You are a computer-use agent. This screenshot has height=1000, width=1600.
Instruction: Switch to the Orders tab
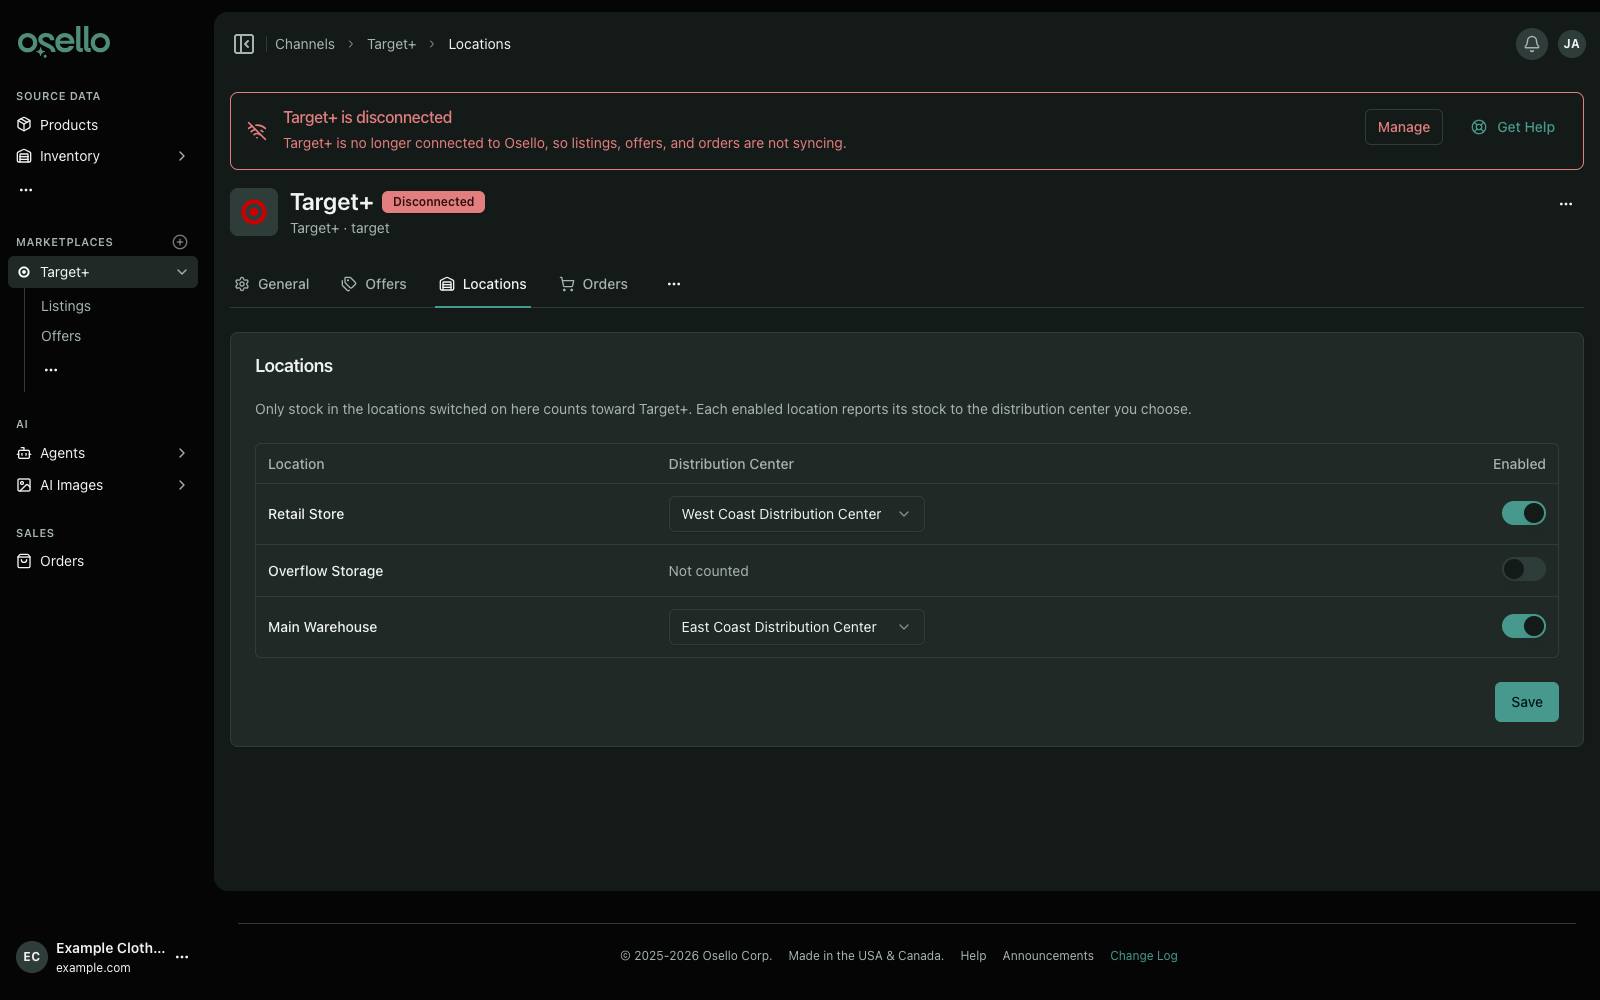[x=594, y=284]
